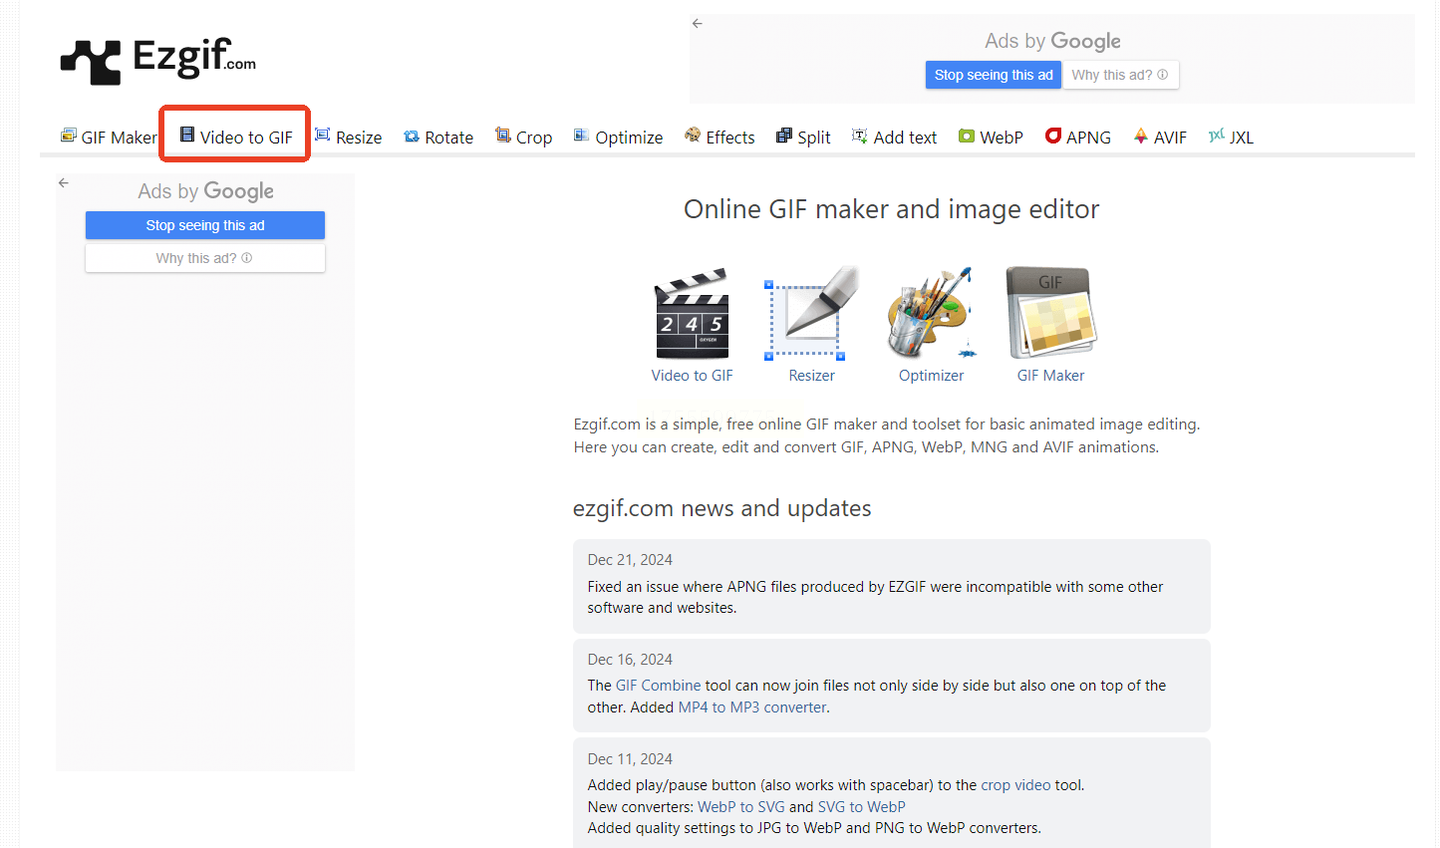Click the clapperboard Video to GIF image

point(692,313)
